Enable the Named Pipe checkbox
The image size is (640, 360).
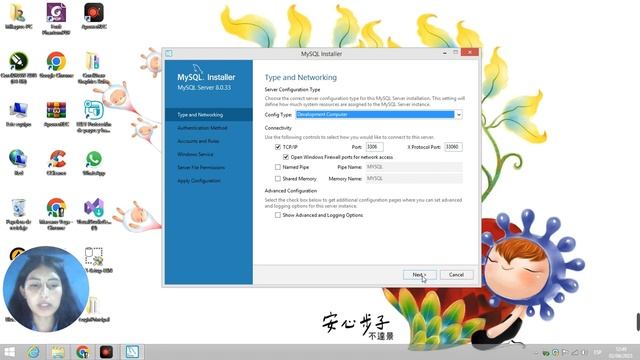(278, 167)
